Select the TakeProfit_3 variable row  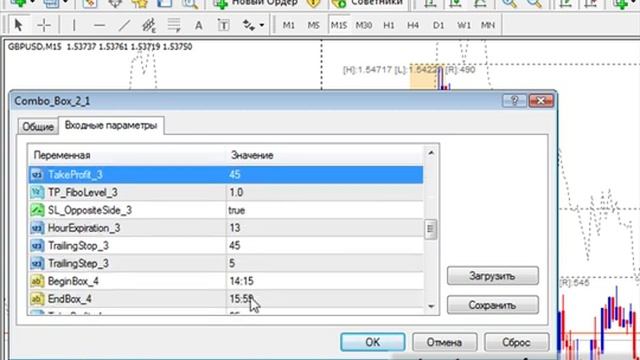226,175
